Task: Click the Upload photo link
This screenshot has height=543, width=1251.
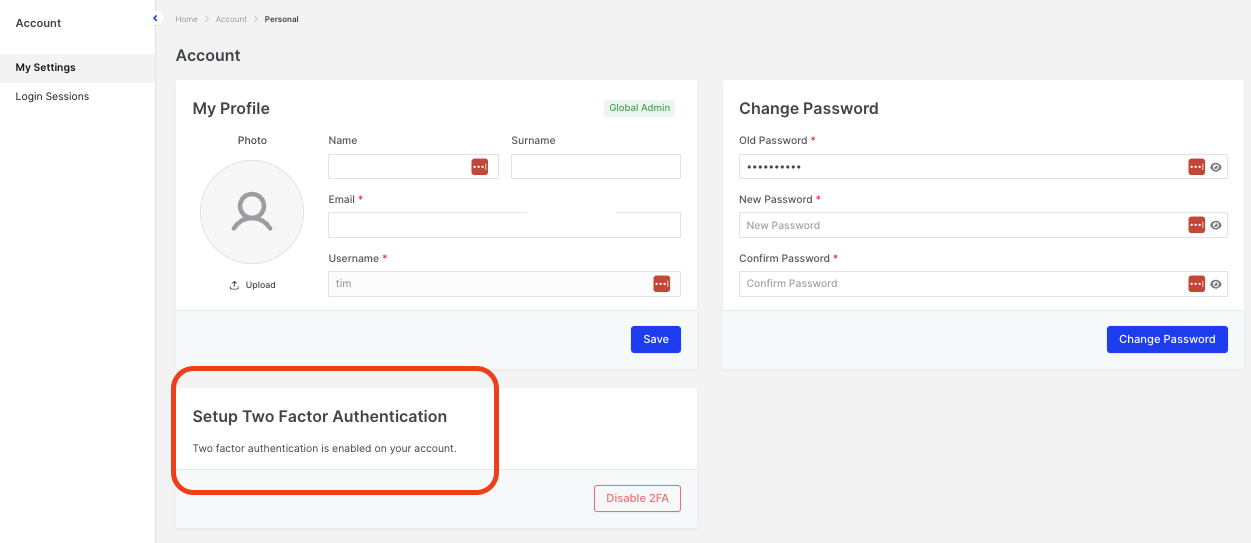Action: click(x=252, y=285)
